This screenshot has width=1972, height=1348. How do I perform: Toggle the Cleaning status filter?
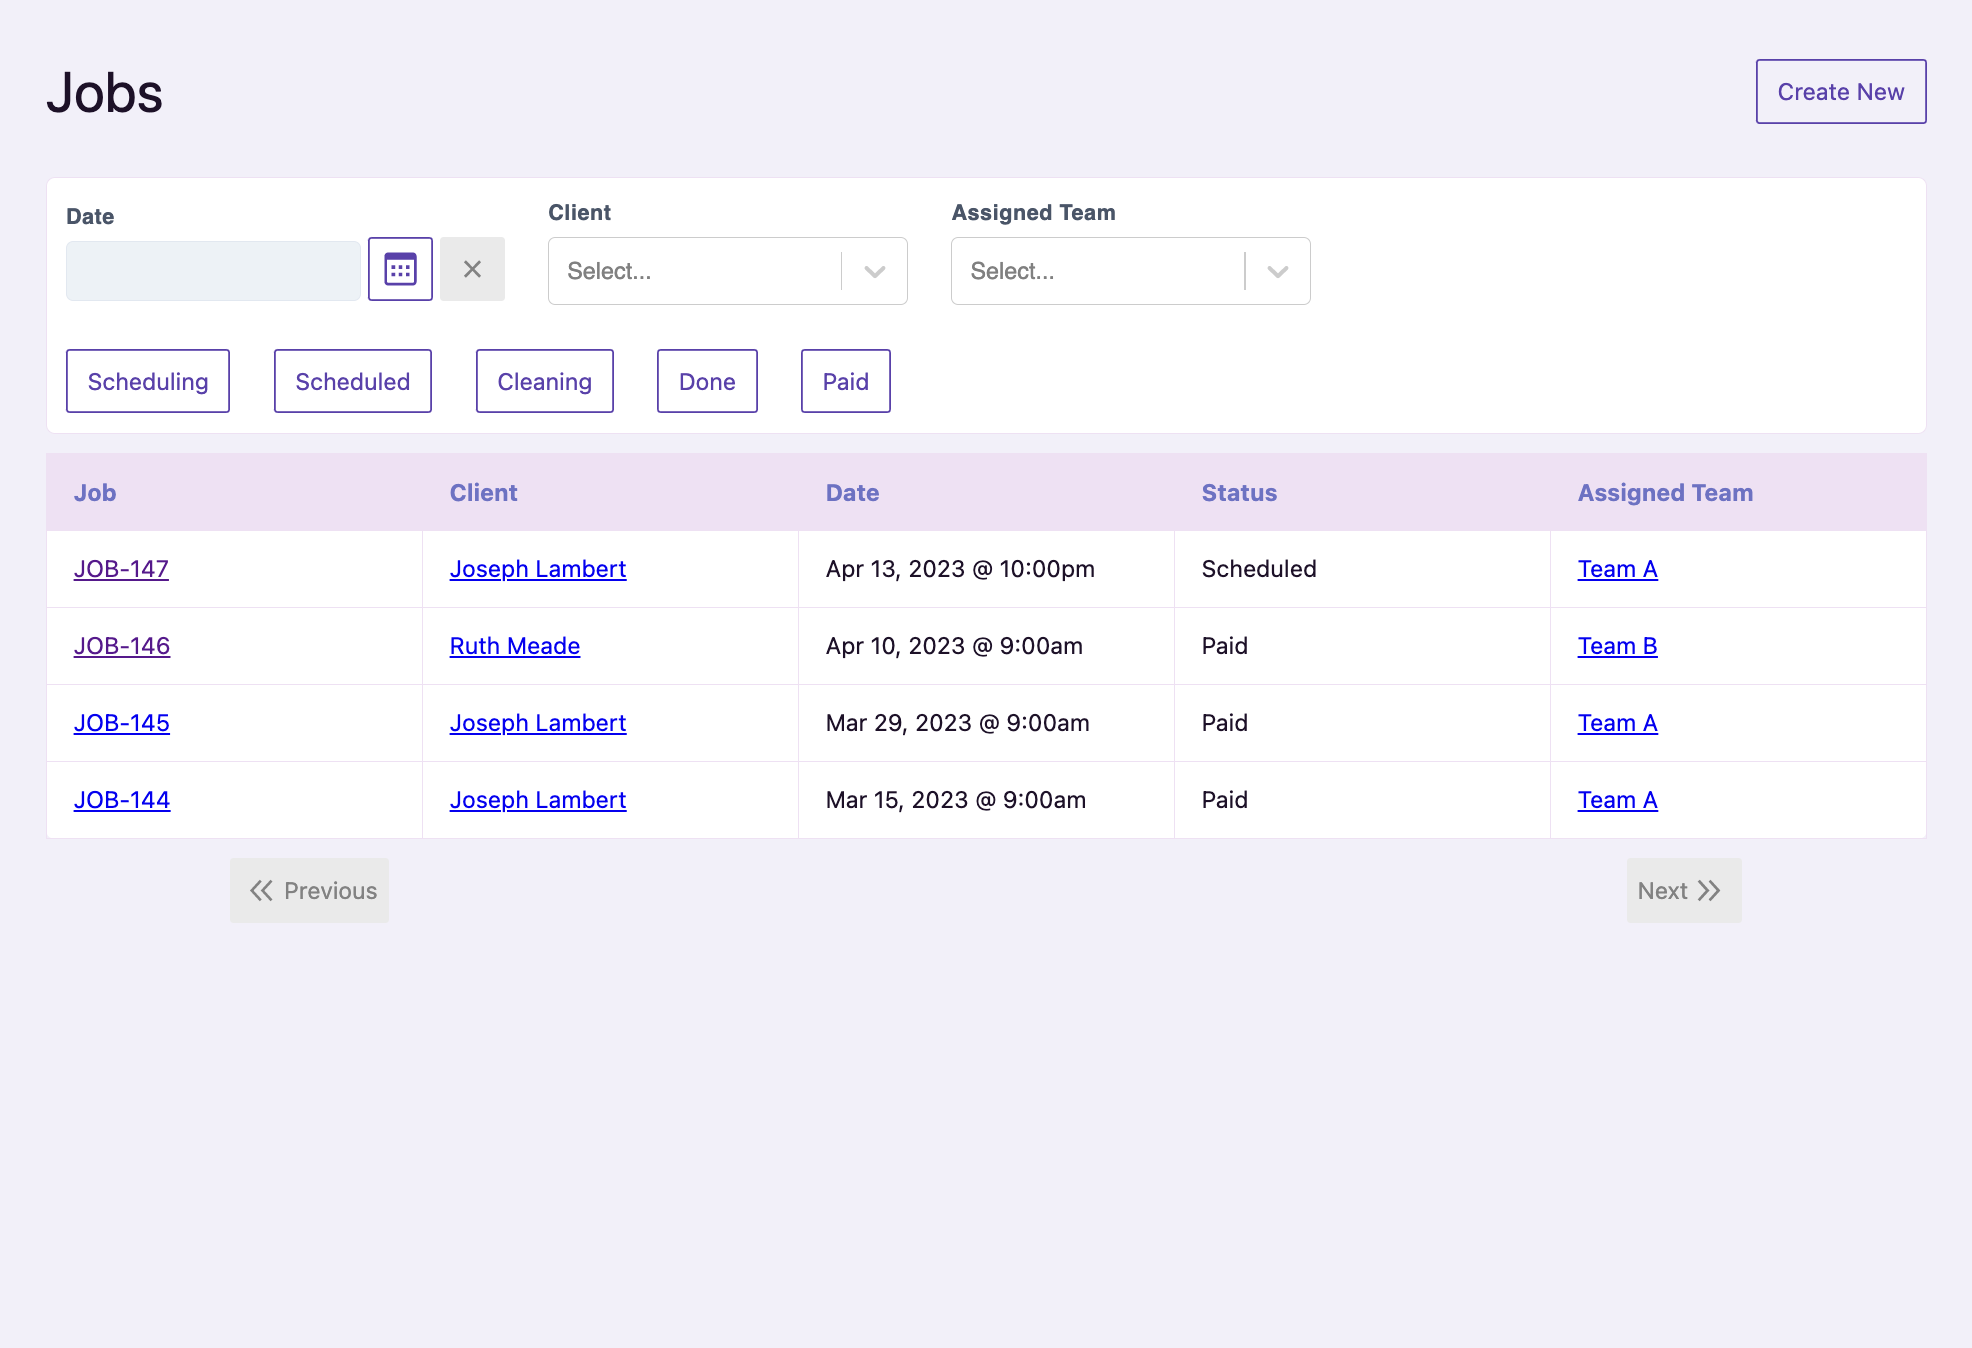pos(544,381)
